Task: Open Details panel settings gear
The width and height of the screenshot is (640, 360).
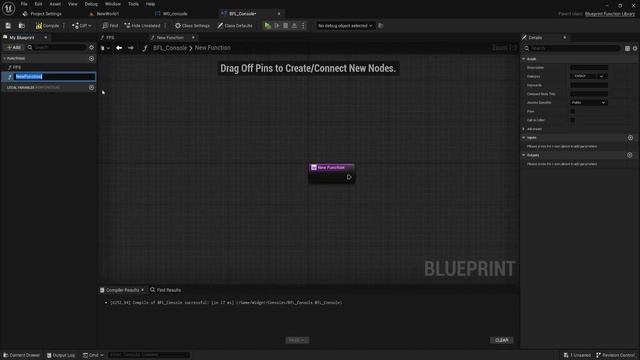Action: click(635, 48)
